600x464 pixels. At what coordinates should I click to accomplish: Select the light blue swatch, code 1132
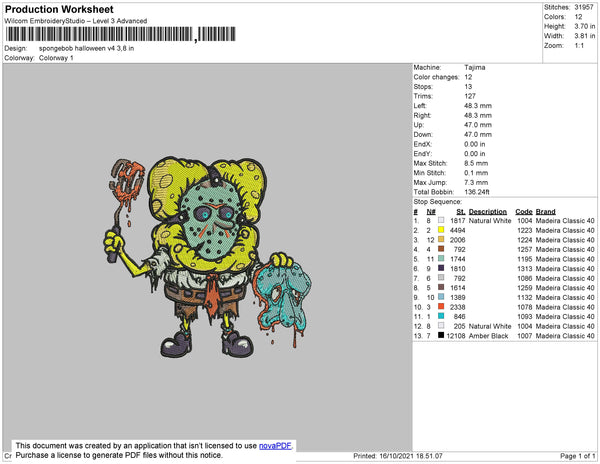click(x=441, y=297)
